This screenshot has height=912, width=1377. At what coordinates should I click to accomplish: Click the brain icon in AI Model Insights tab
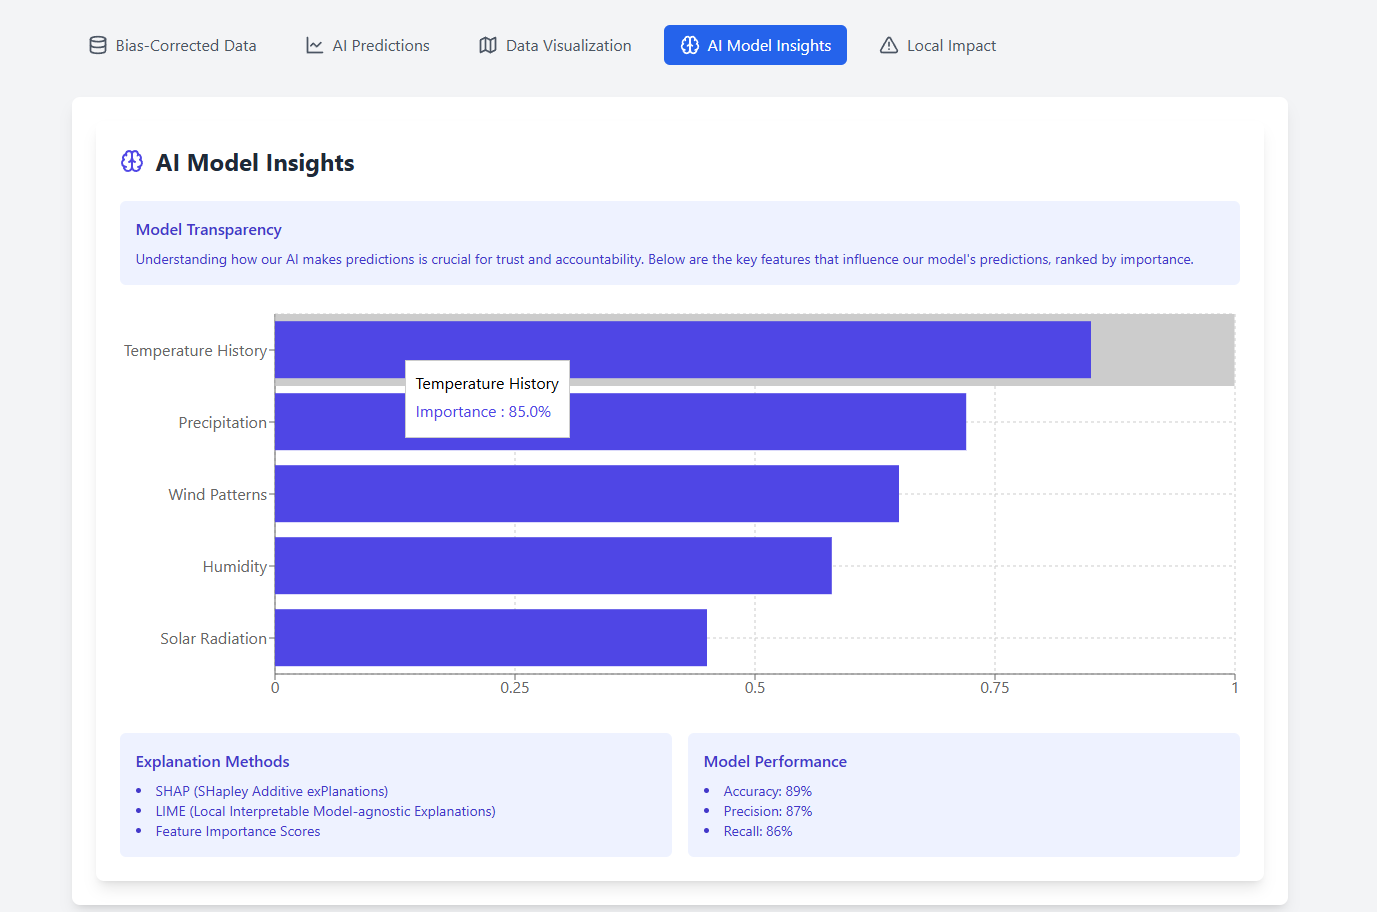(690, 45)
